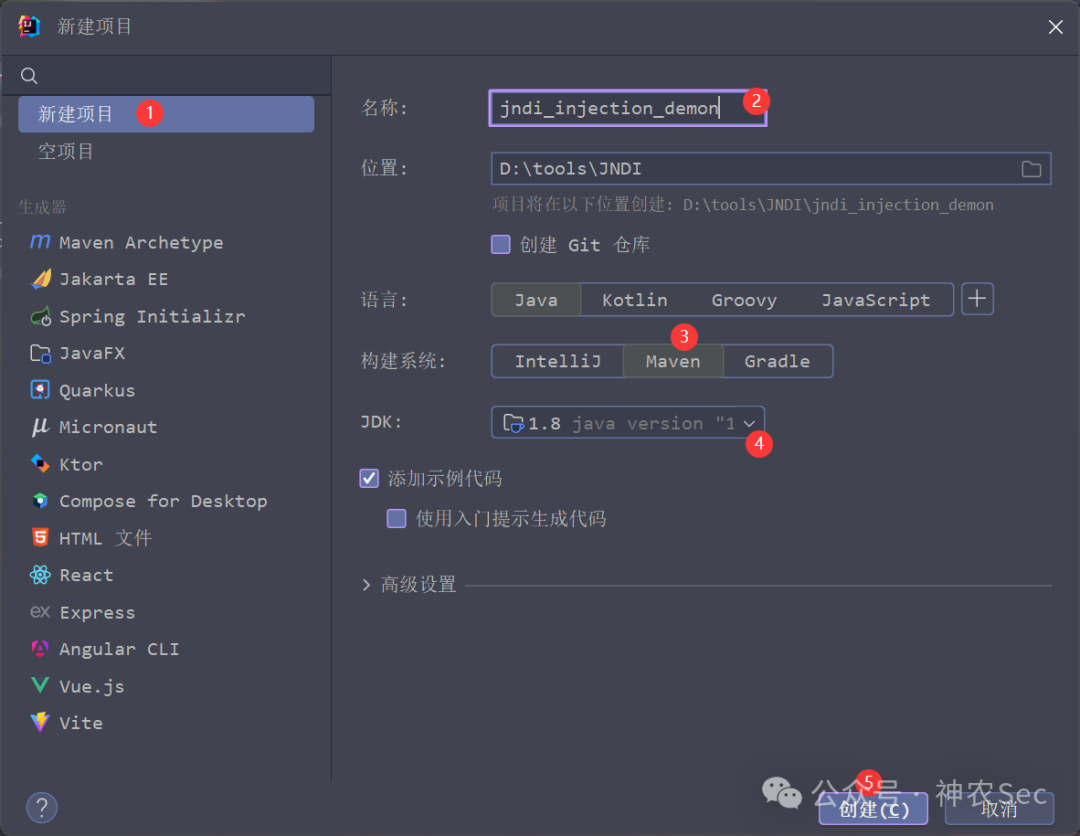Click the 创建(C) create button

coord(873,809)
